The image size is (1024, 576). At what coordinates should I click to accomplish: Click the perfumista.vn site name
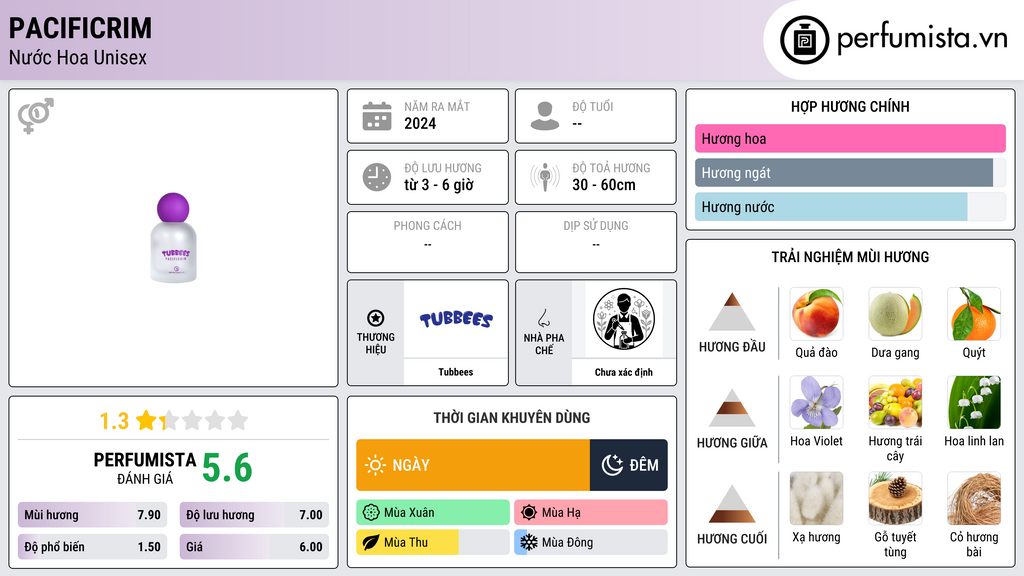[x=922, y=39]
